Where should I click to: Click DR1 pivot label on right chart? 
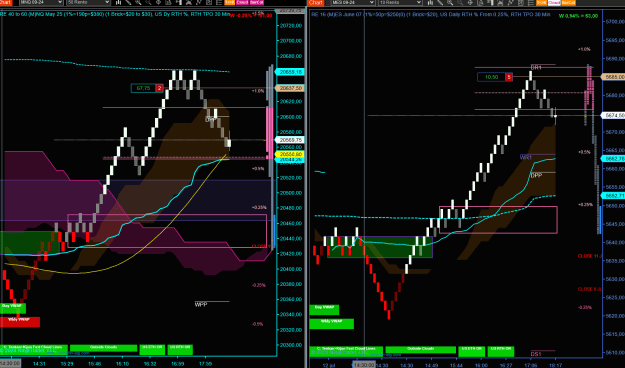[536, 68]
